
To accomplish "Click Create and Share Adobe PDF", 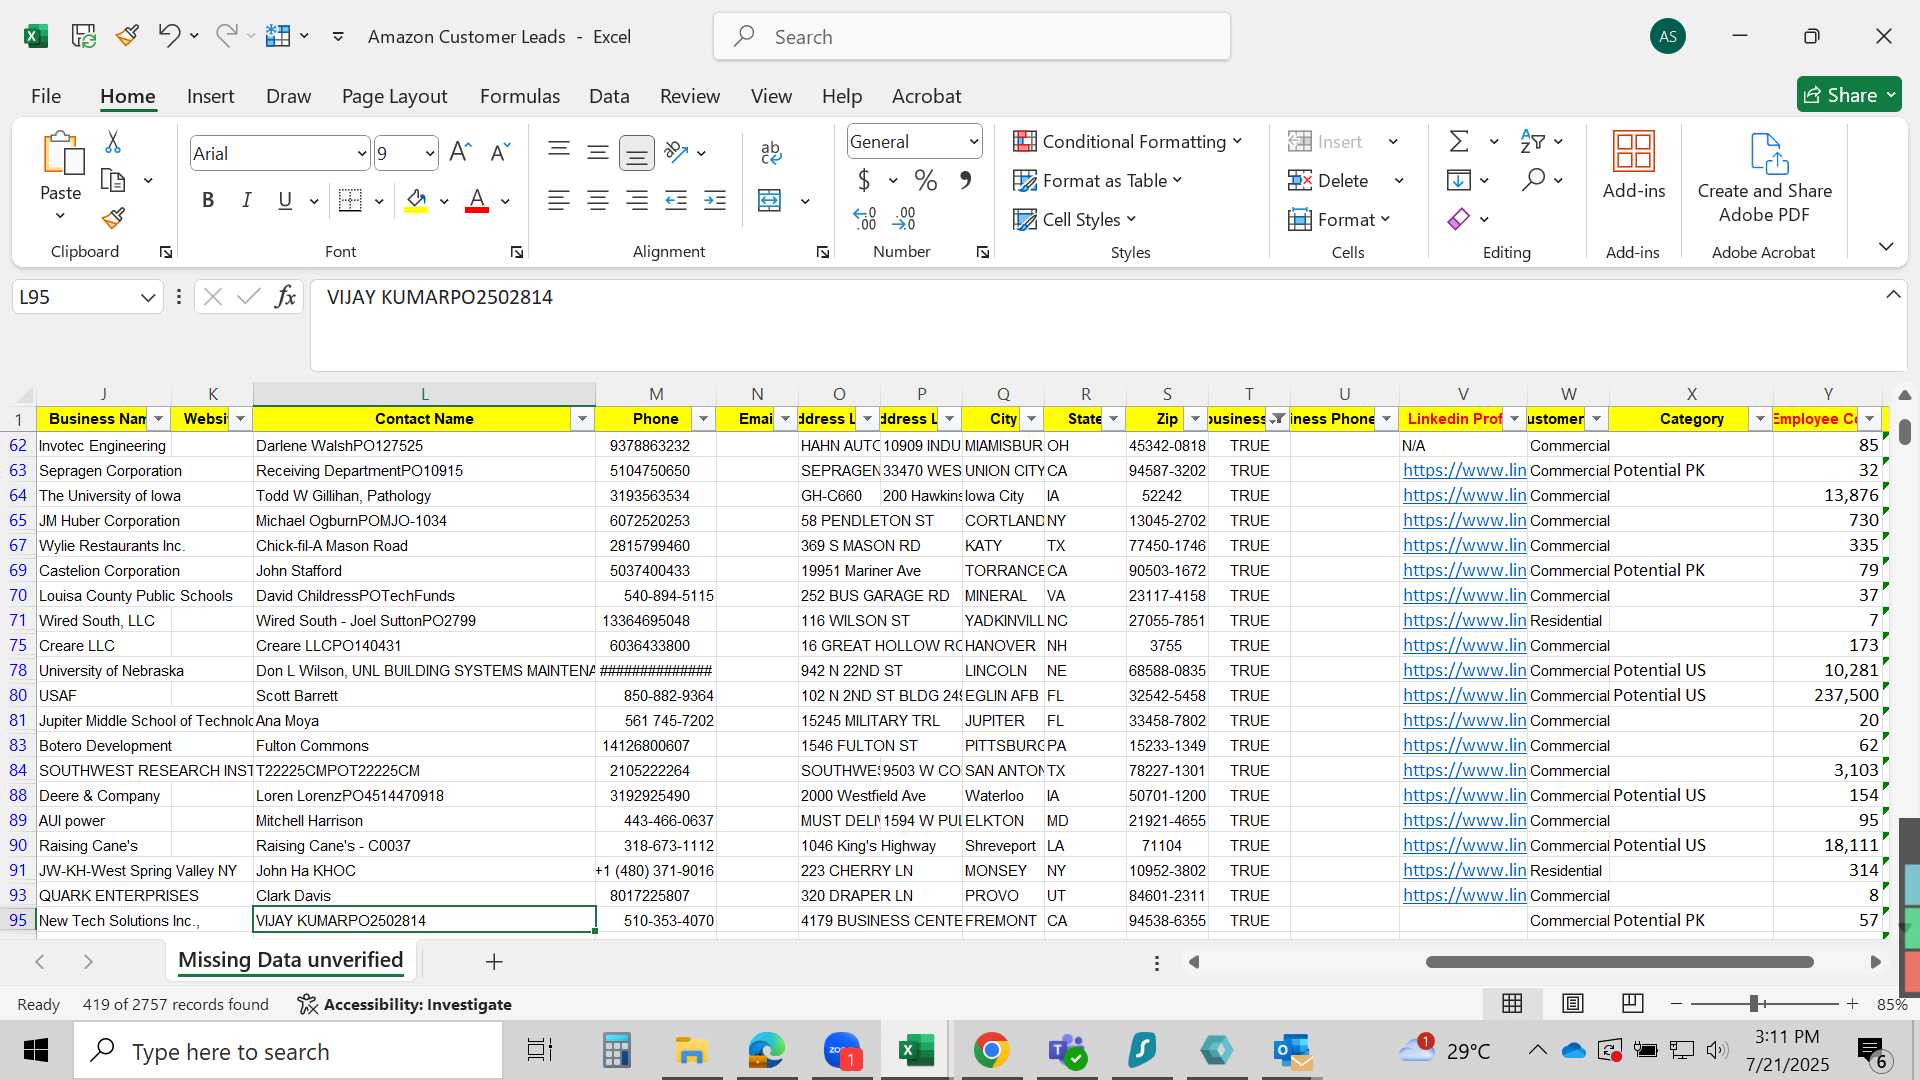I will [1765, 178].
